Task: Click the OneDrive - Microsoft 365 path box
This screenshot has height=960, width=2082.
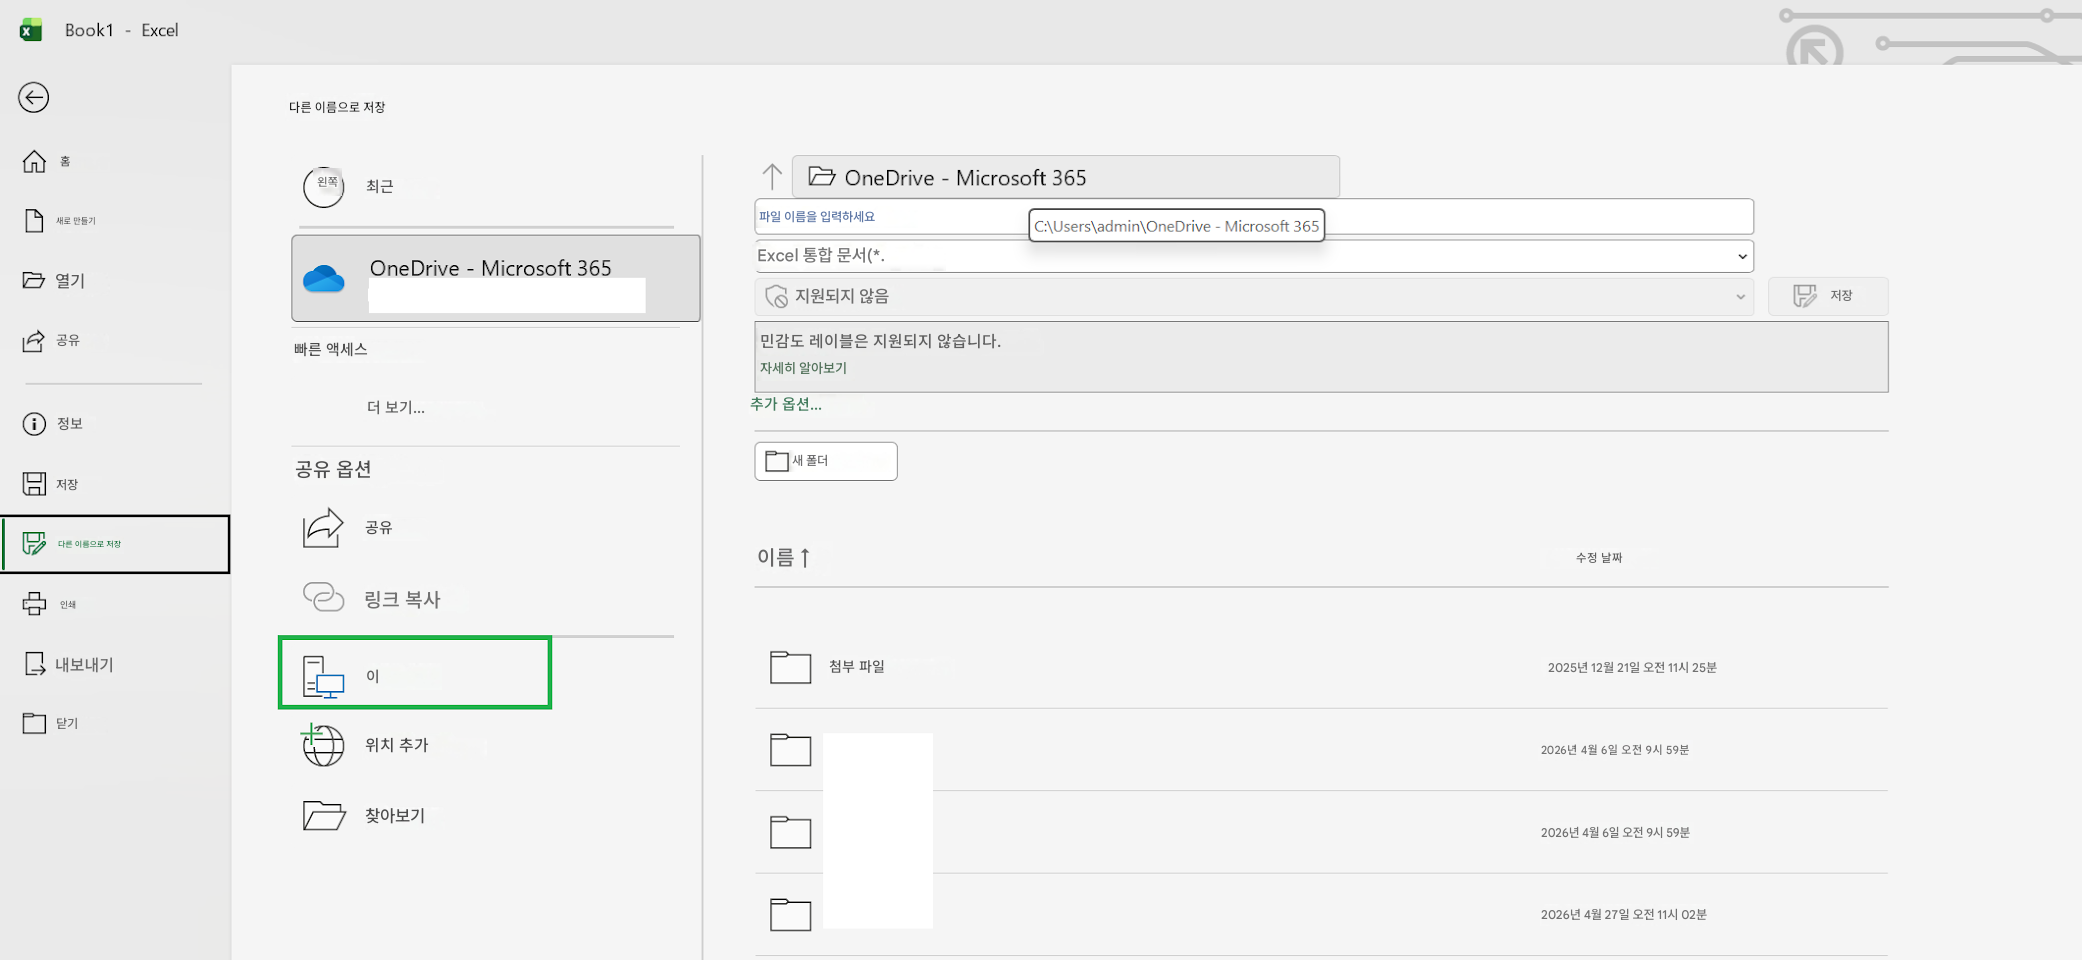Action: click(x=1066, y=177)
